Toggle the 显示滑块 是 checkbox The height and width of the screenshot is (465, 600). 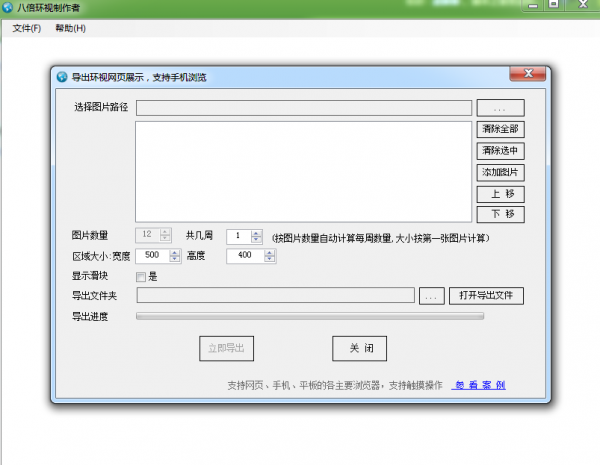(141, 277)
